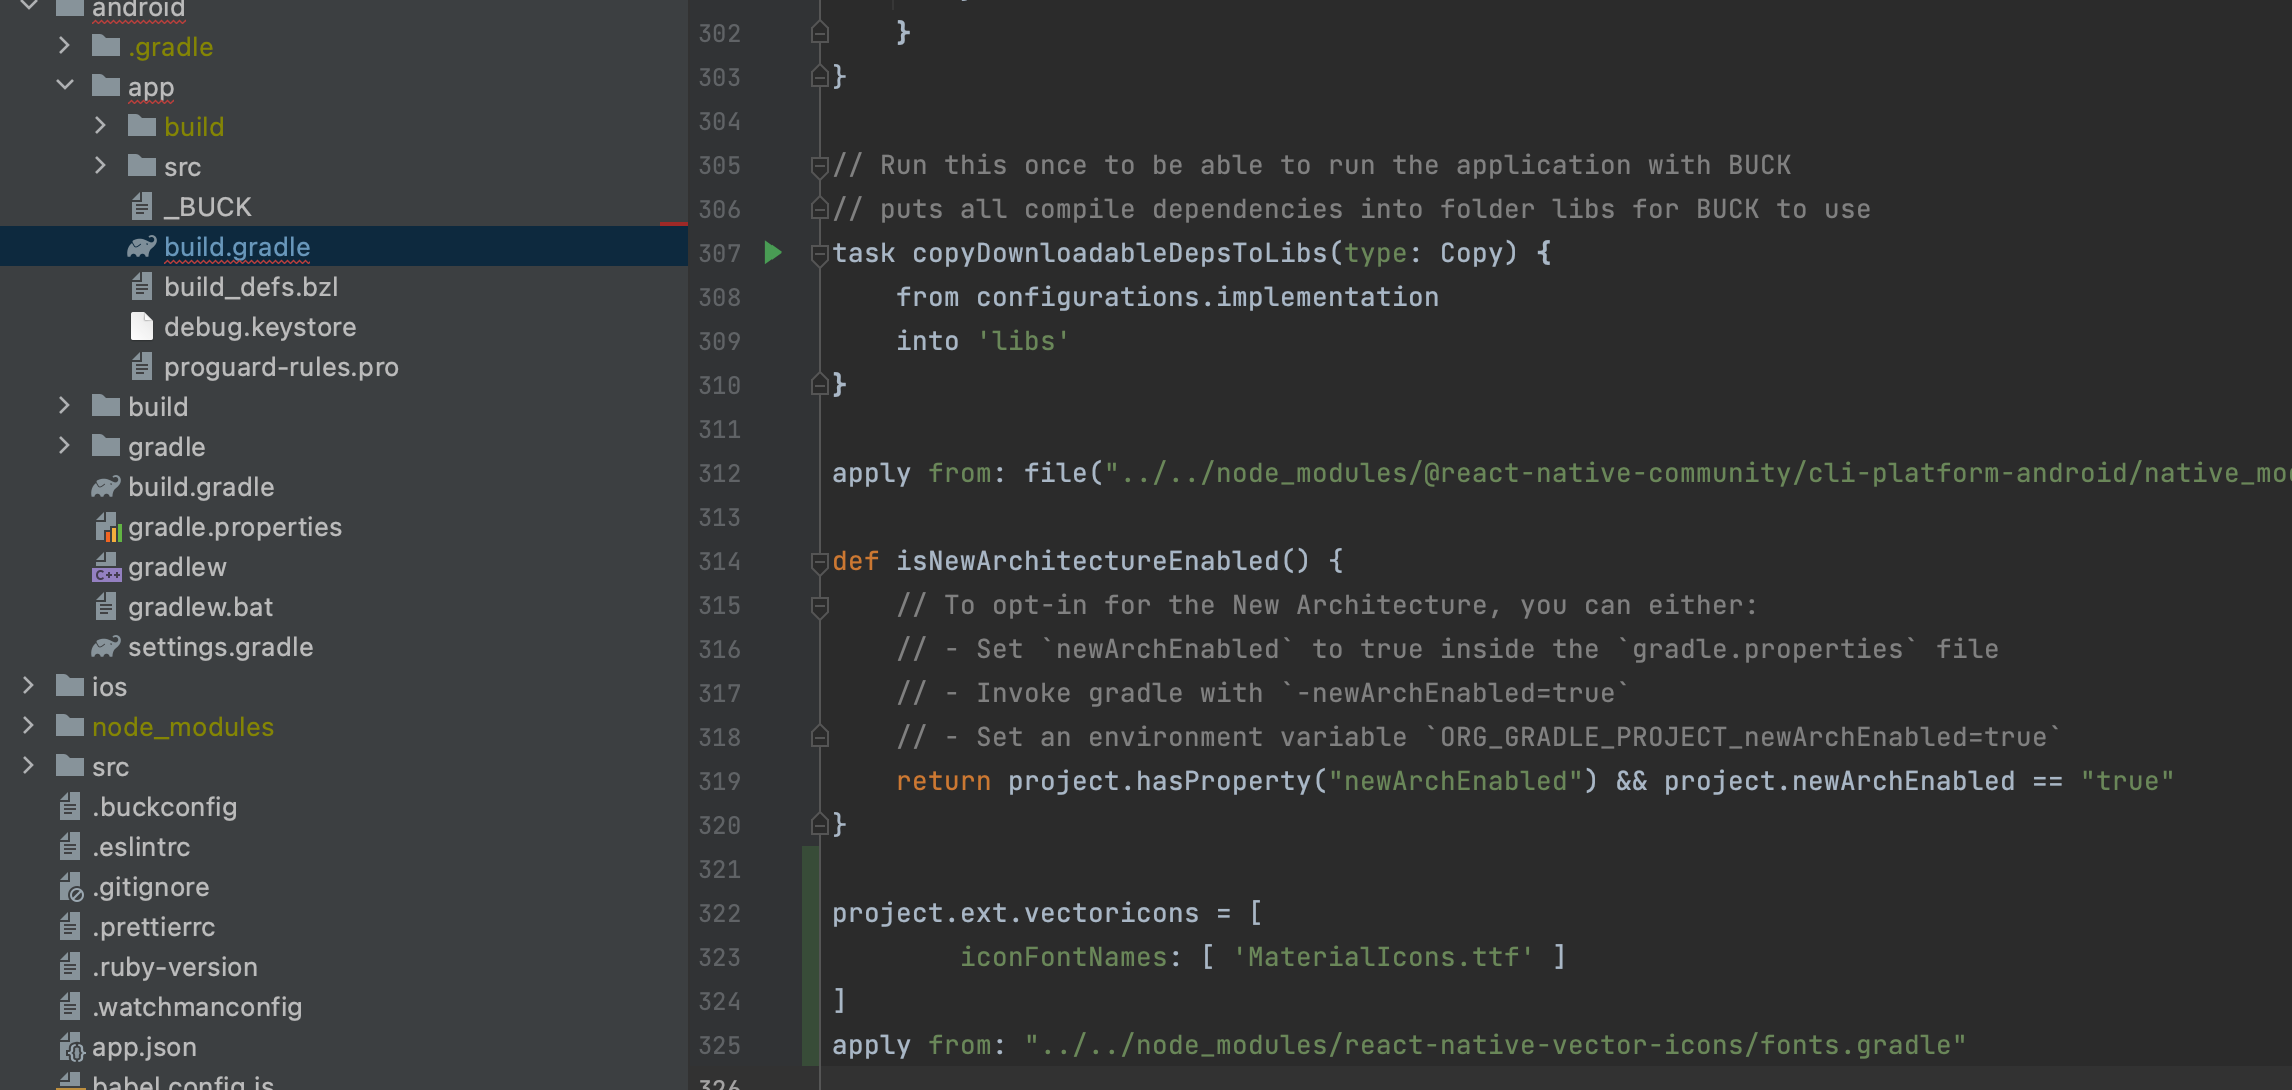Click the gradle elephant icon of the selected app build.gradle
The image size is (2292, 1090).
[x=142, y=247]
